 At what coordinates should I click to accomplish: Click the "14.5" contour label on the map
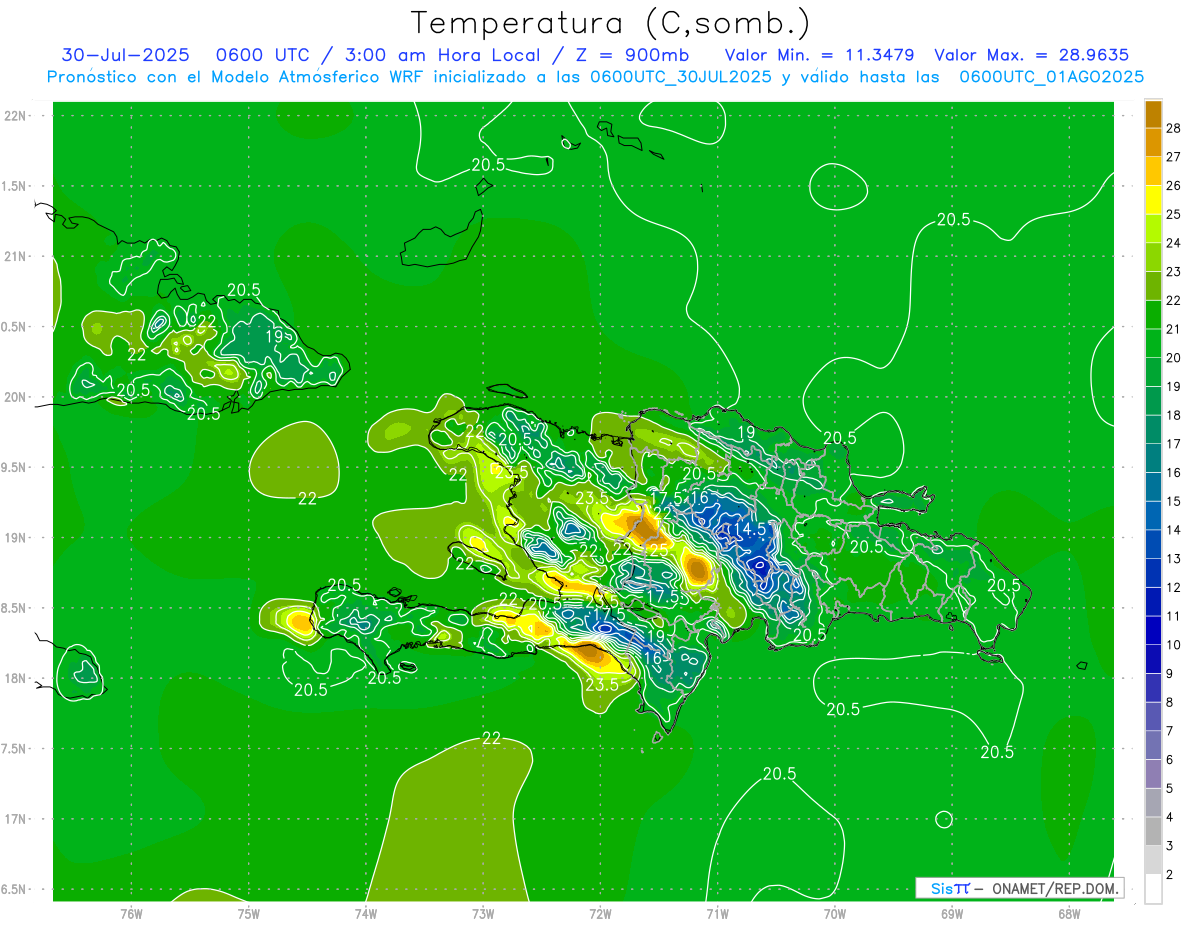coord(748,528)
